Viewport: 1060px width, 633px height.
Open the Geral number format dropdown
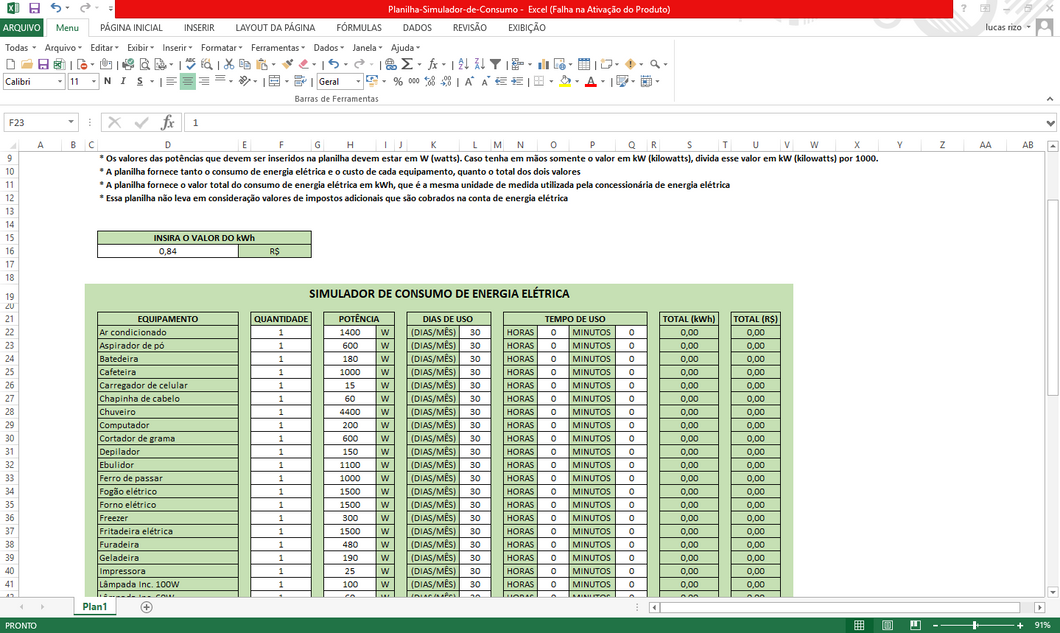pyautogui.click(x=360, y=82)
